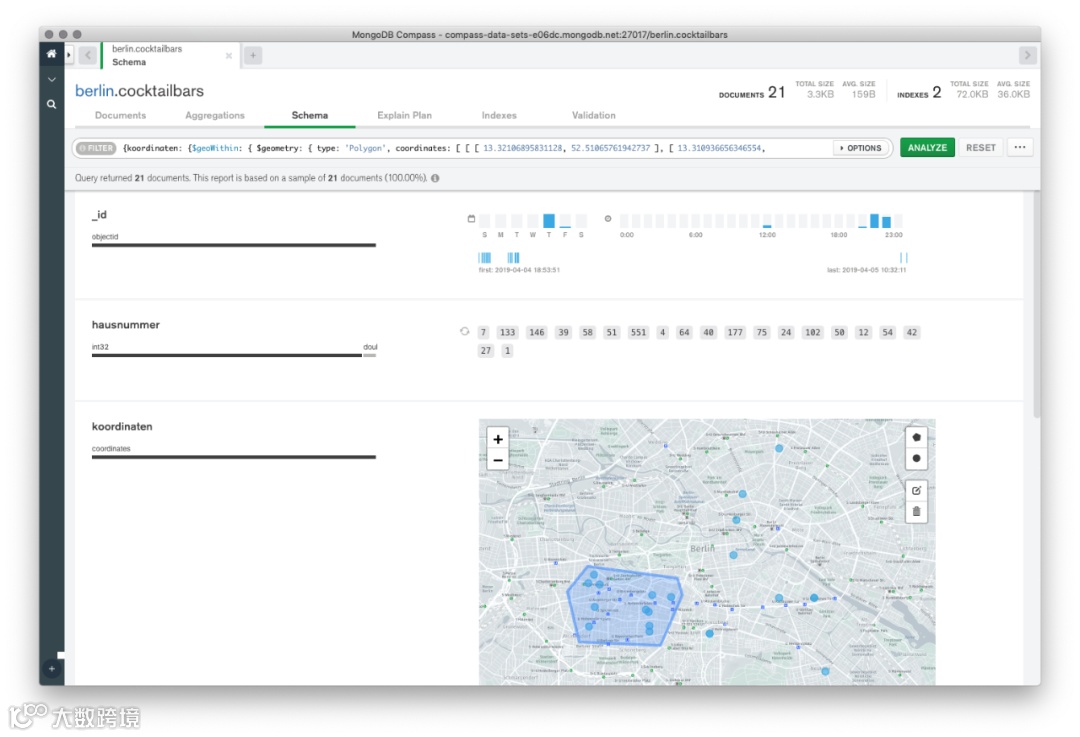Select hausnummer value 102
Image resolution: width=1080 pixels, height=737 pixels.
[813, 332]
